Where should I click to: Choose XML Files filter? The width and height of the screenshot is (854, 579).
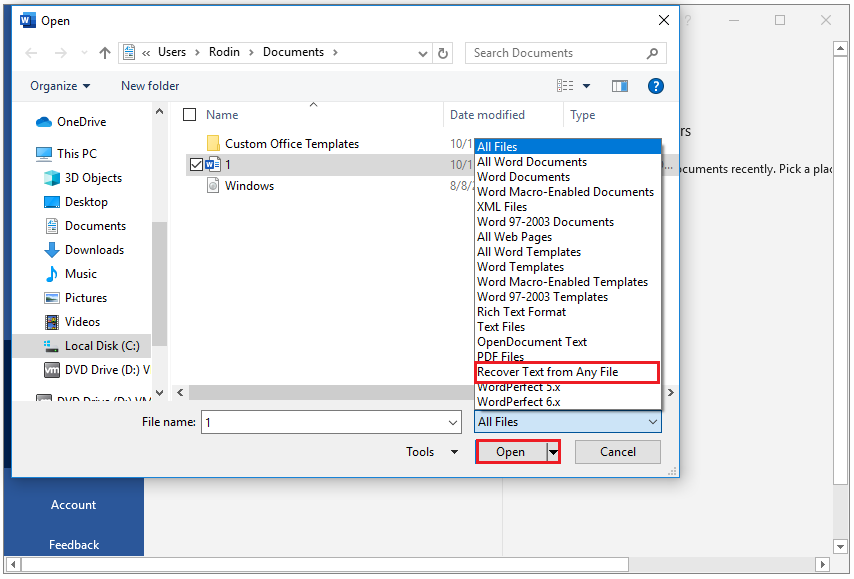(x=568, y=207)
